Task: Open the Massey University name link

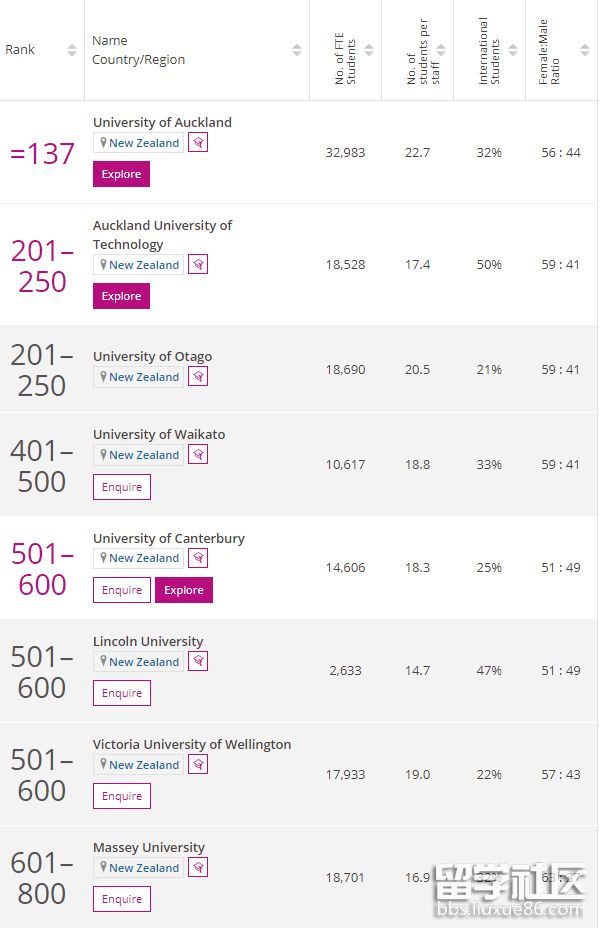Action: [148, 847]
